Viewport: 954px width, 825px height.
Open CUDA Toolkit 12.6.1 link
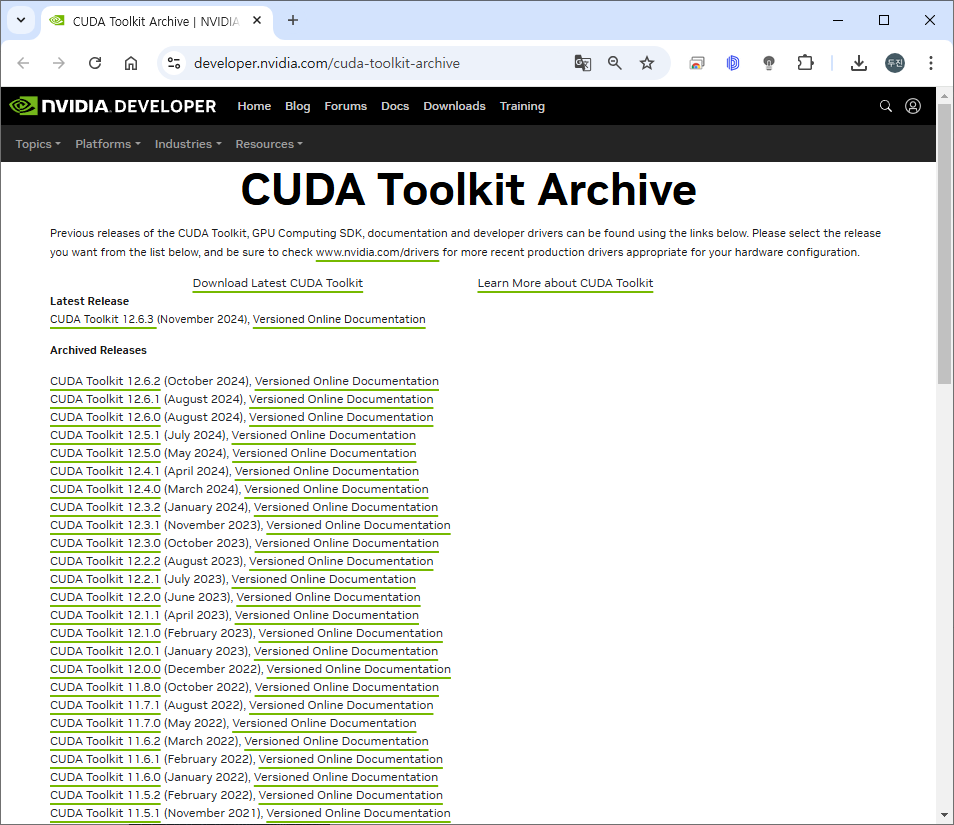tap(105, 400)
